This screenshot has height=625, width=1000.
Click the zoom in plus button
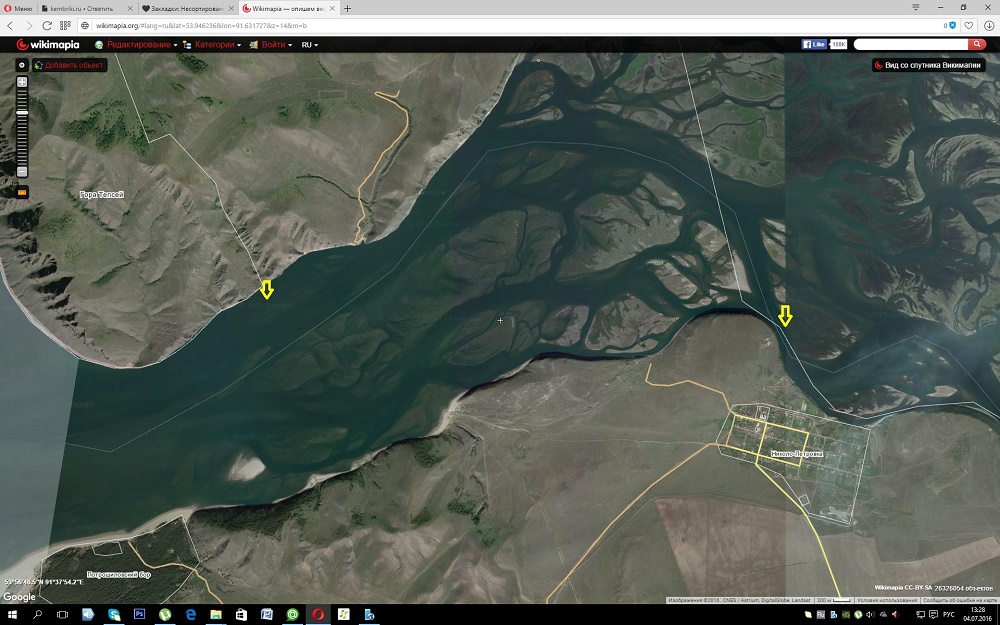pyautogui.click(x=22, y=81)
